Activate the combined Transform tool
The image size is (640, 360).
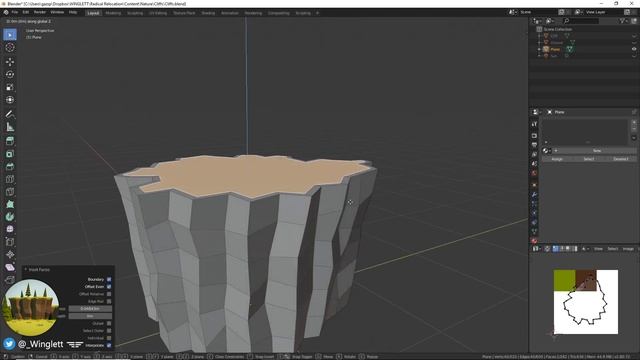tap(10, 100)
